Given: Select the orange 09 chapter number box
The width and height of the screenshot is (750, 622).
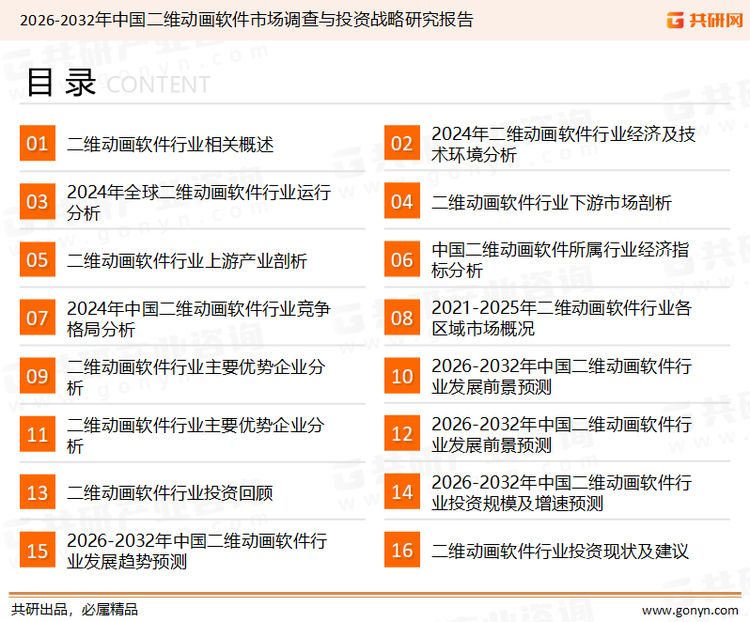Looking at the screenshot, I should pyautogui.click(x=37, y=376).
